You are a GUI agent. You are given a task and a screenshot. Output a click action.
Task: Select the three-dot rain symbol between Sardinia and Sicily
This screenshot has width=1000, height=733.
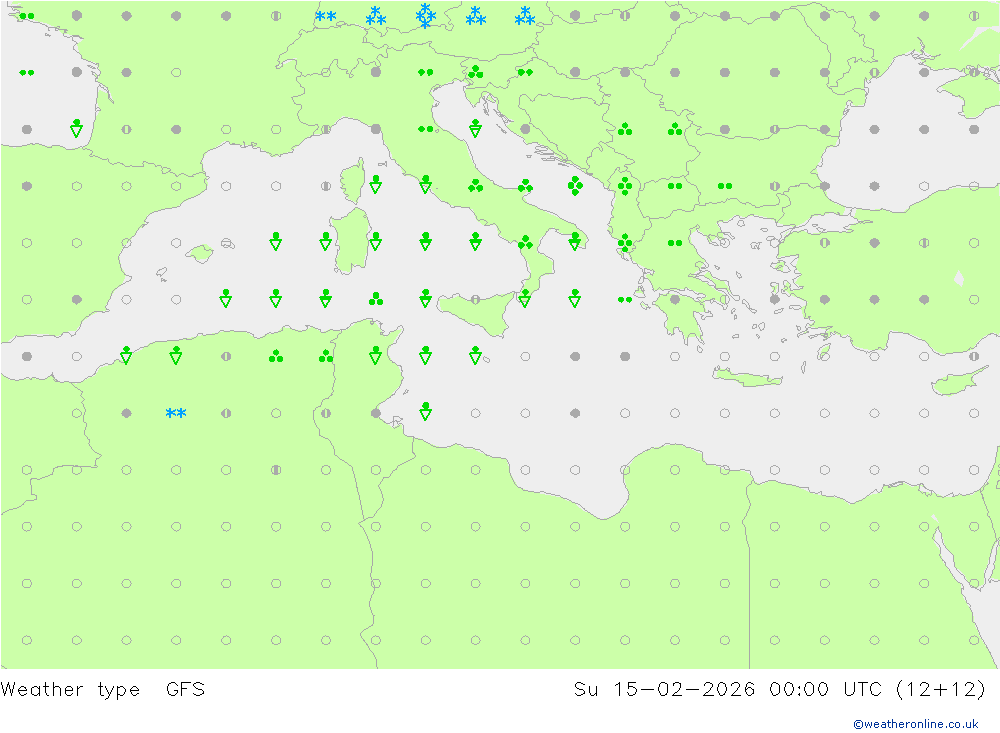pos(376,299)
